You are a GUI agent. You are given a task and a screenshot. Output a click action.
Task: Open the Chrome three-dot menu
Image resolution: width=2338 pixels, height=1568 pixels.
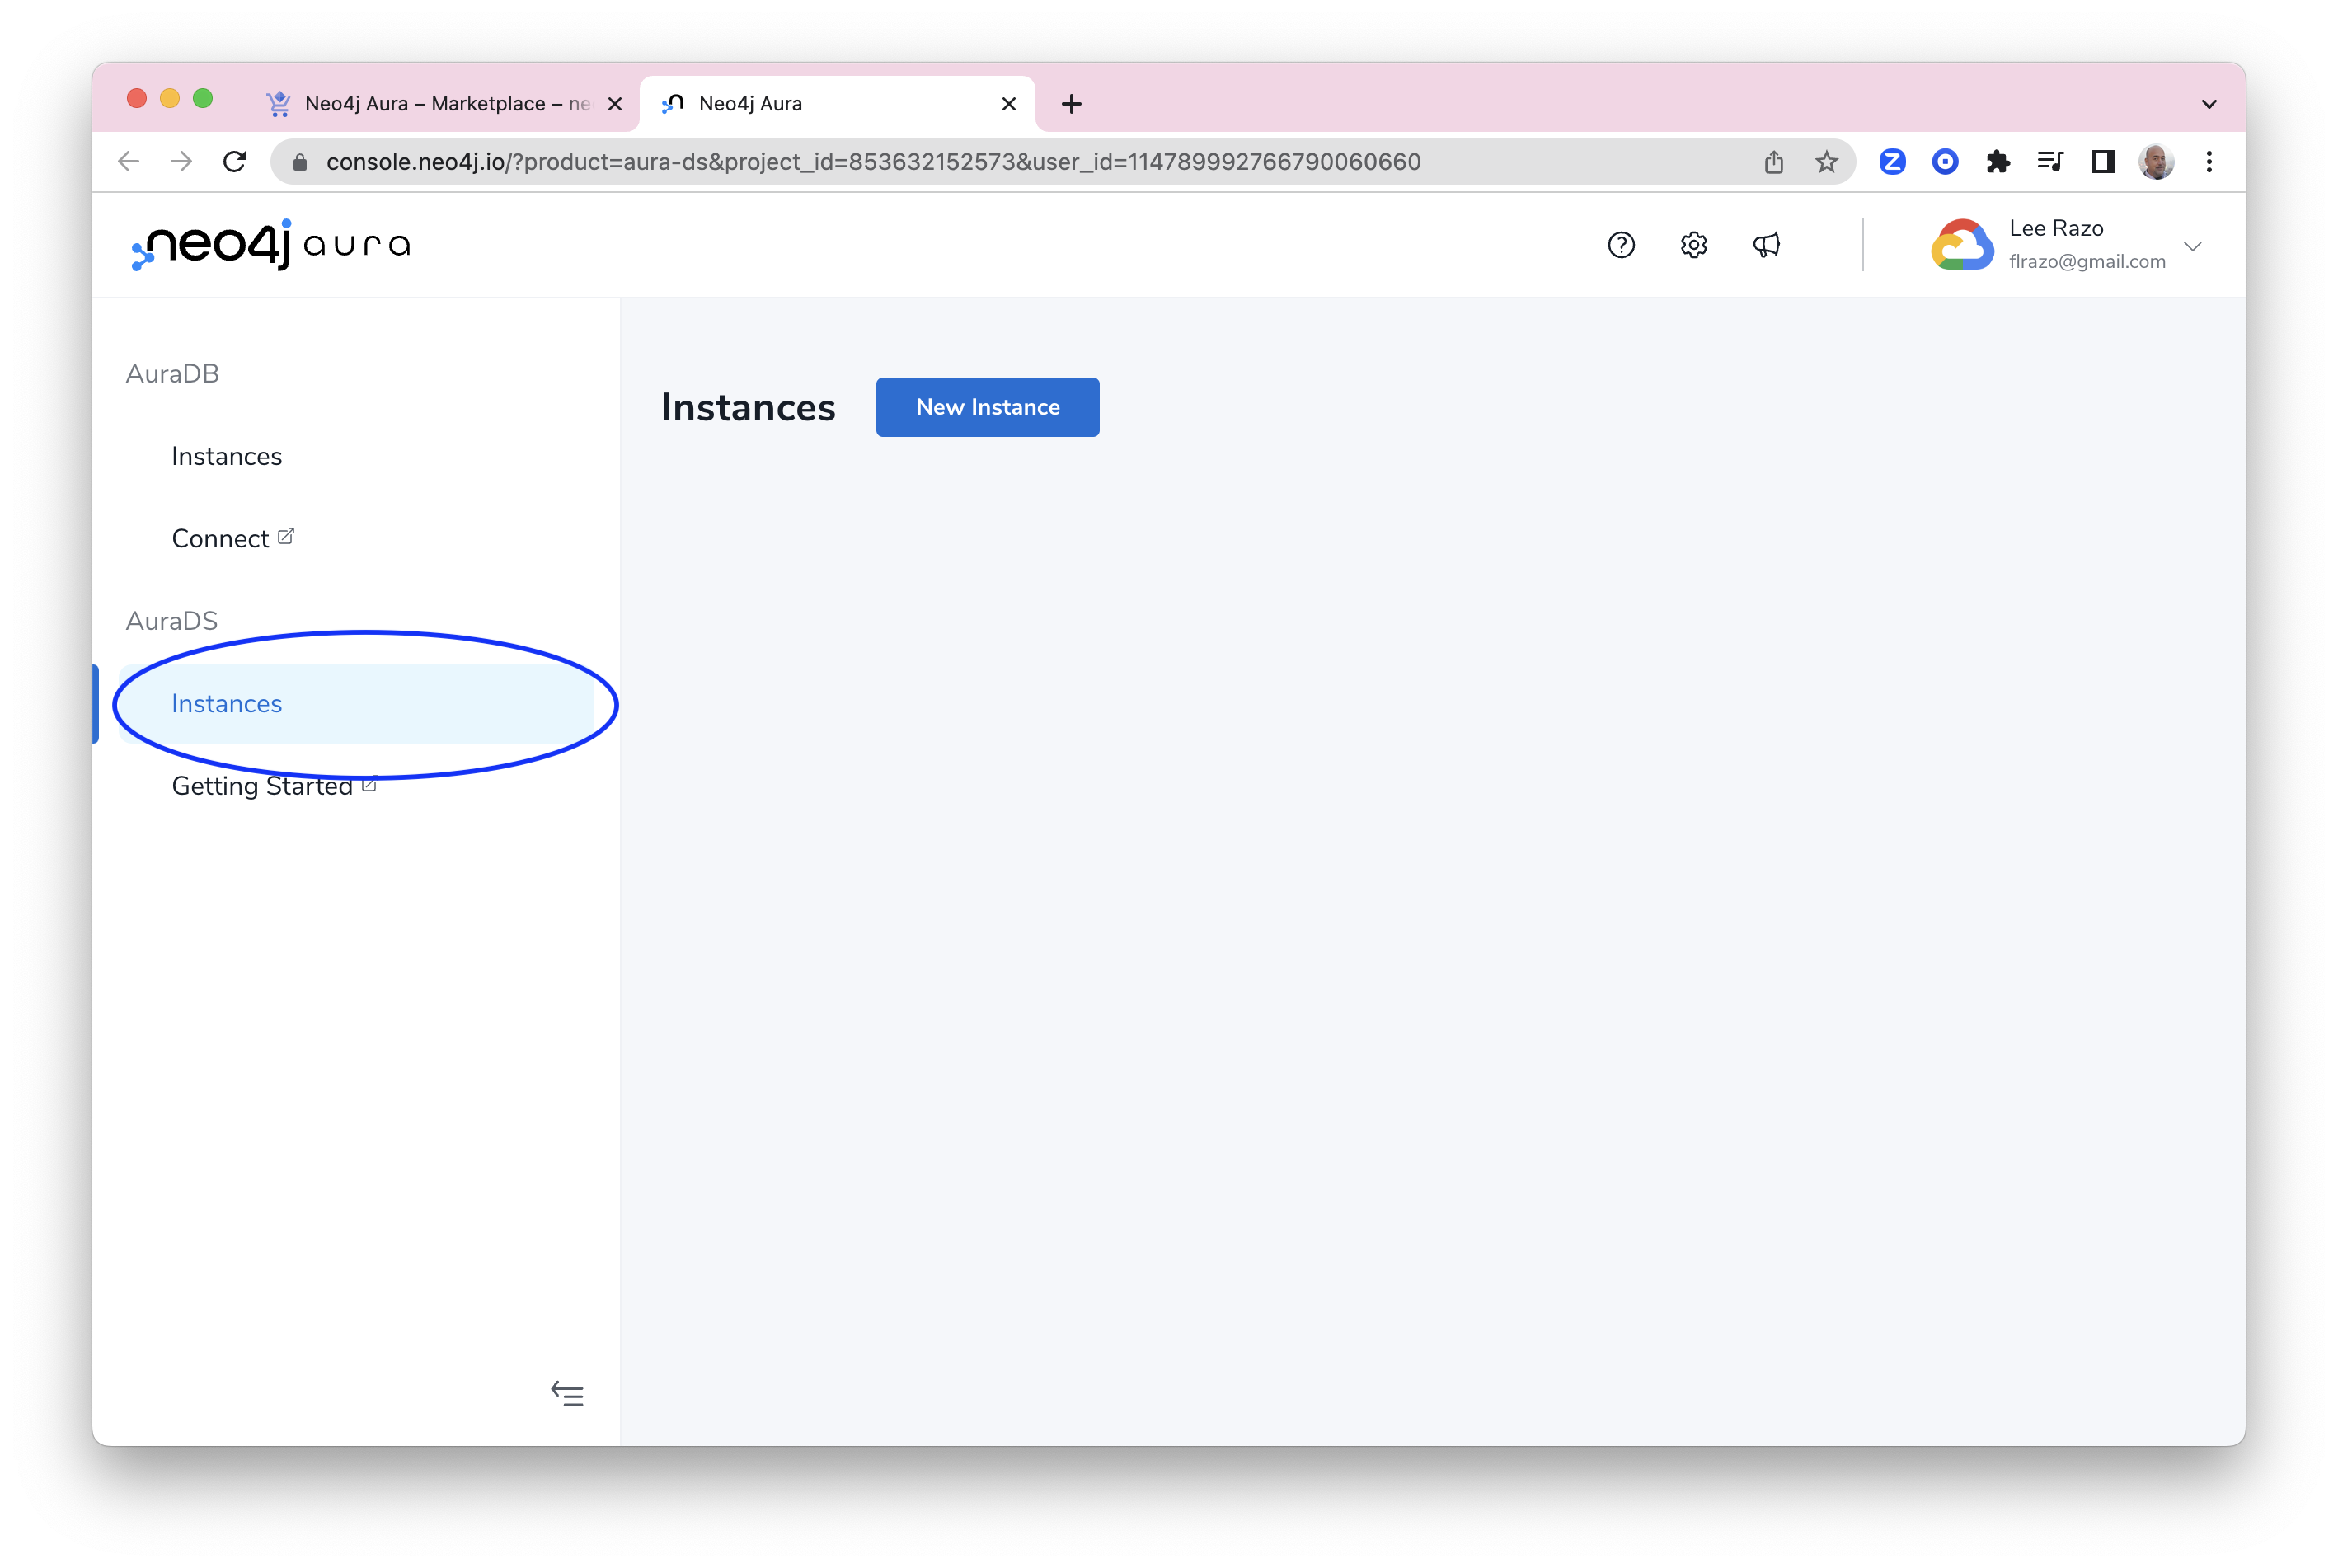pyautogui.click(x=2209, y=162)
